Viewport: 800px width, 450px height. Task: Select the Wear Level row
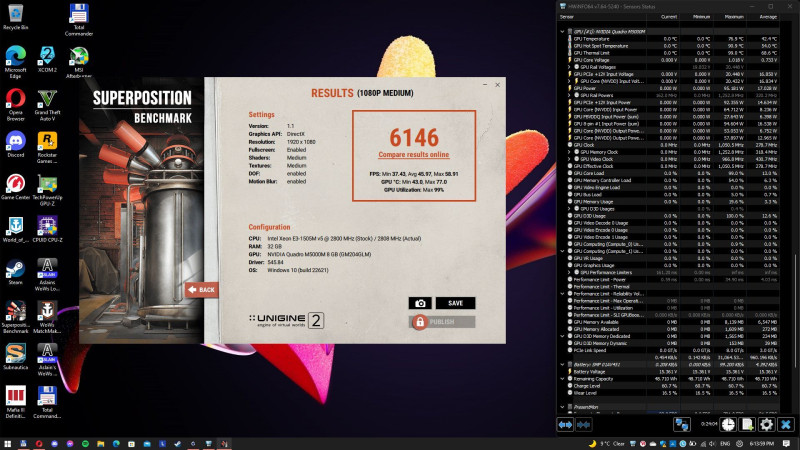click(673, 393)
